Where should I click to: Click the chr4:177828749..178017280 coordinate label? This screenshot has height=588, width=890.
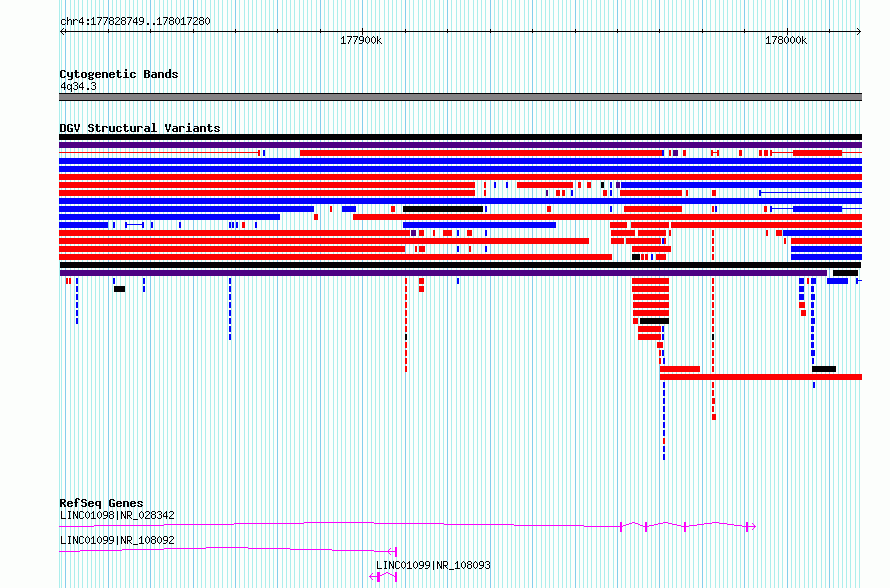tap(135, 22)
